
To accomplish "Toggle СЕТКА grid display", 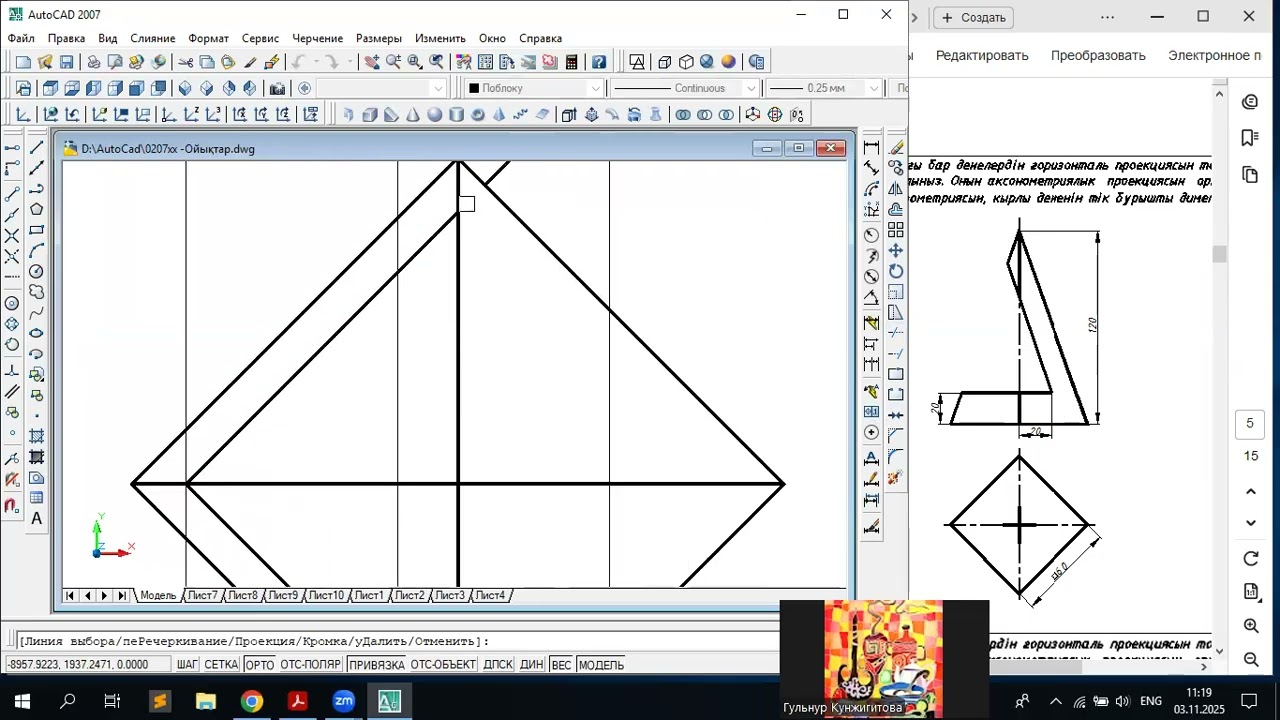I will 222,665.
